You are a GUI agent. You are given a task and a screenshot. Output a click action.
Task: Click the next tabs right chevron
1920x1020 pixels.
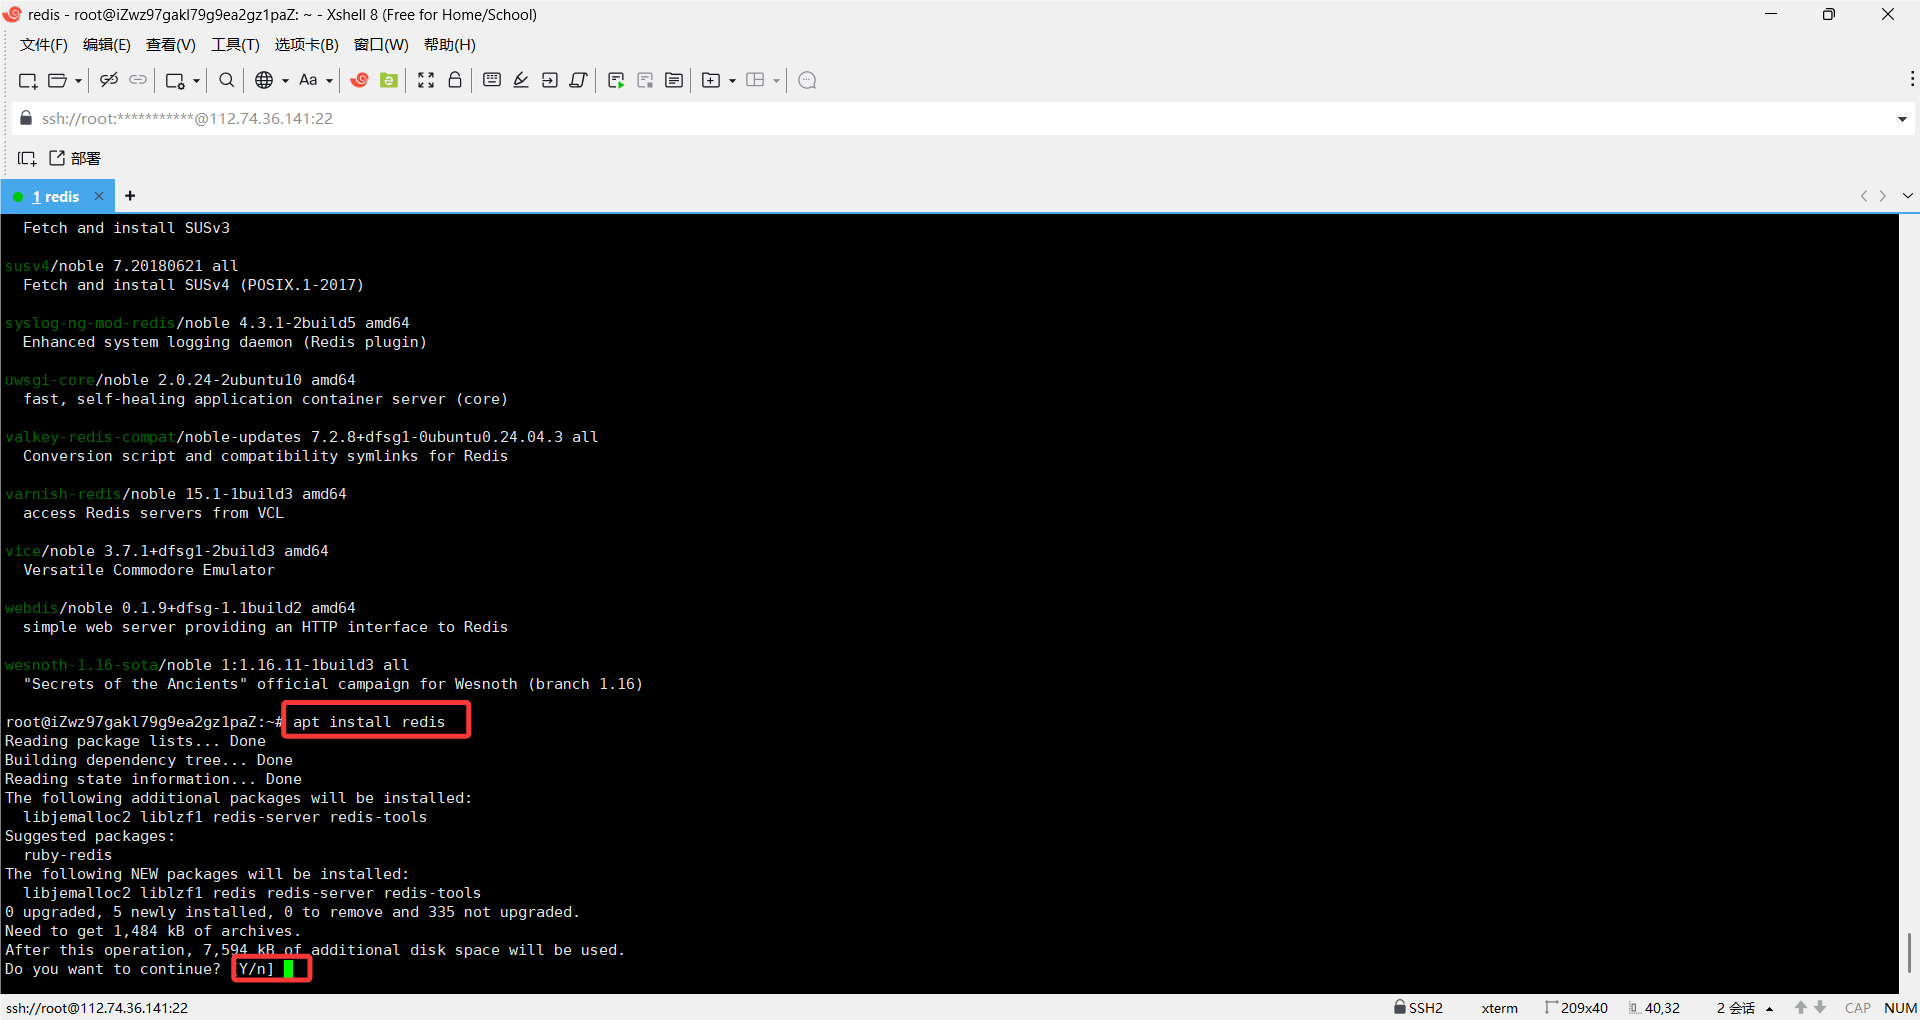coord(1883,196)
